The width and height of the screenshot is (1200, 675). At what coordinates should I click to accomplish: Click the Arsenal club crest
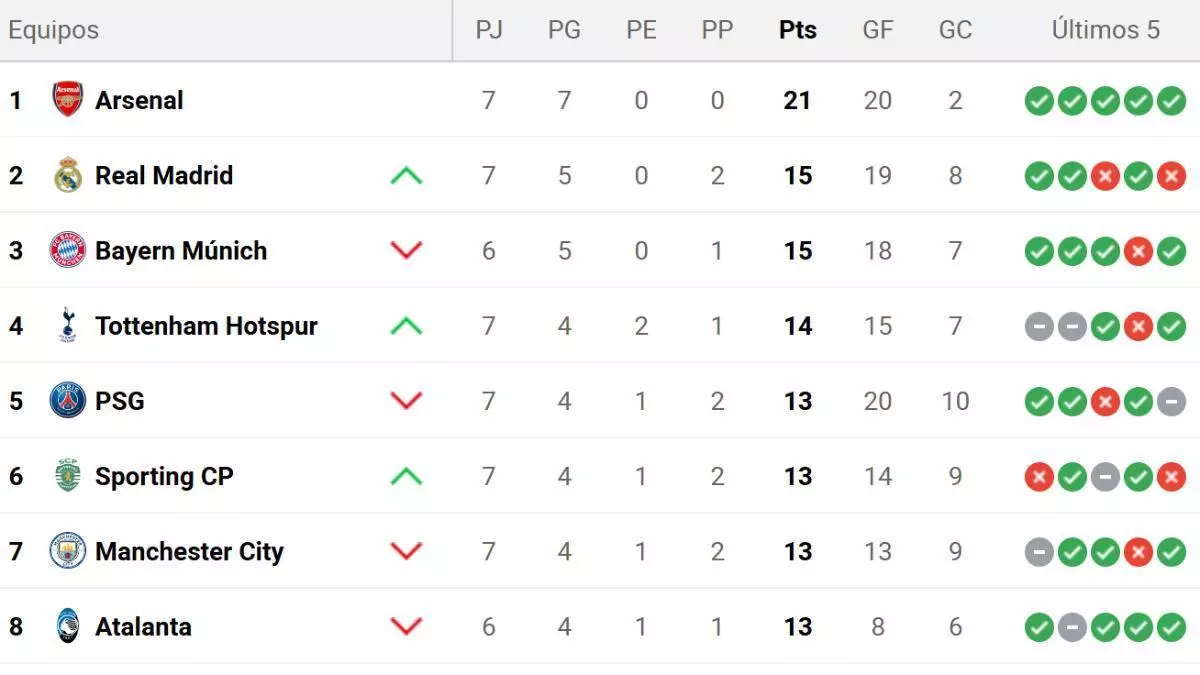tap(68, 100)
